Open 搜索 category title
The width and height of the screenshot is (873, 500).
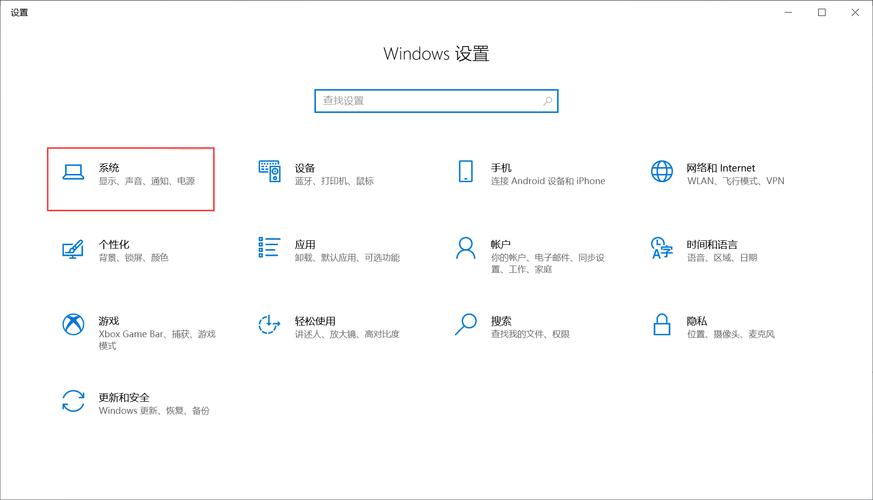[x=501, y=321]
